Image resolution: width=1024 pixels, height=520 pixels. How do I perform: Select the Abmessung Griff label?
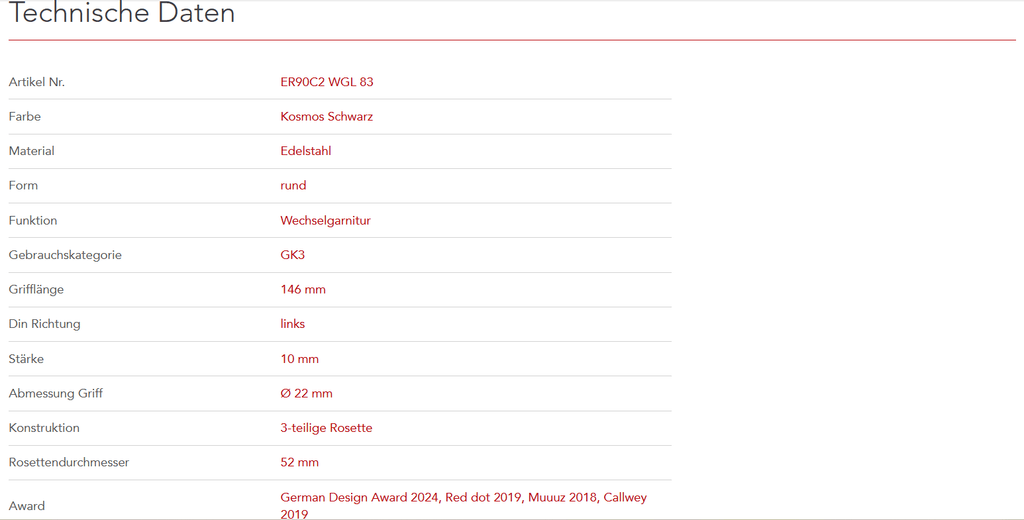point(55,393)
